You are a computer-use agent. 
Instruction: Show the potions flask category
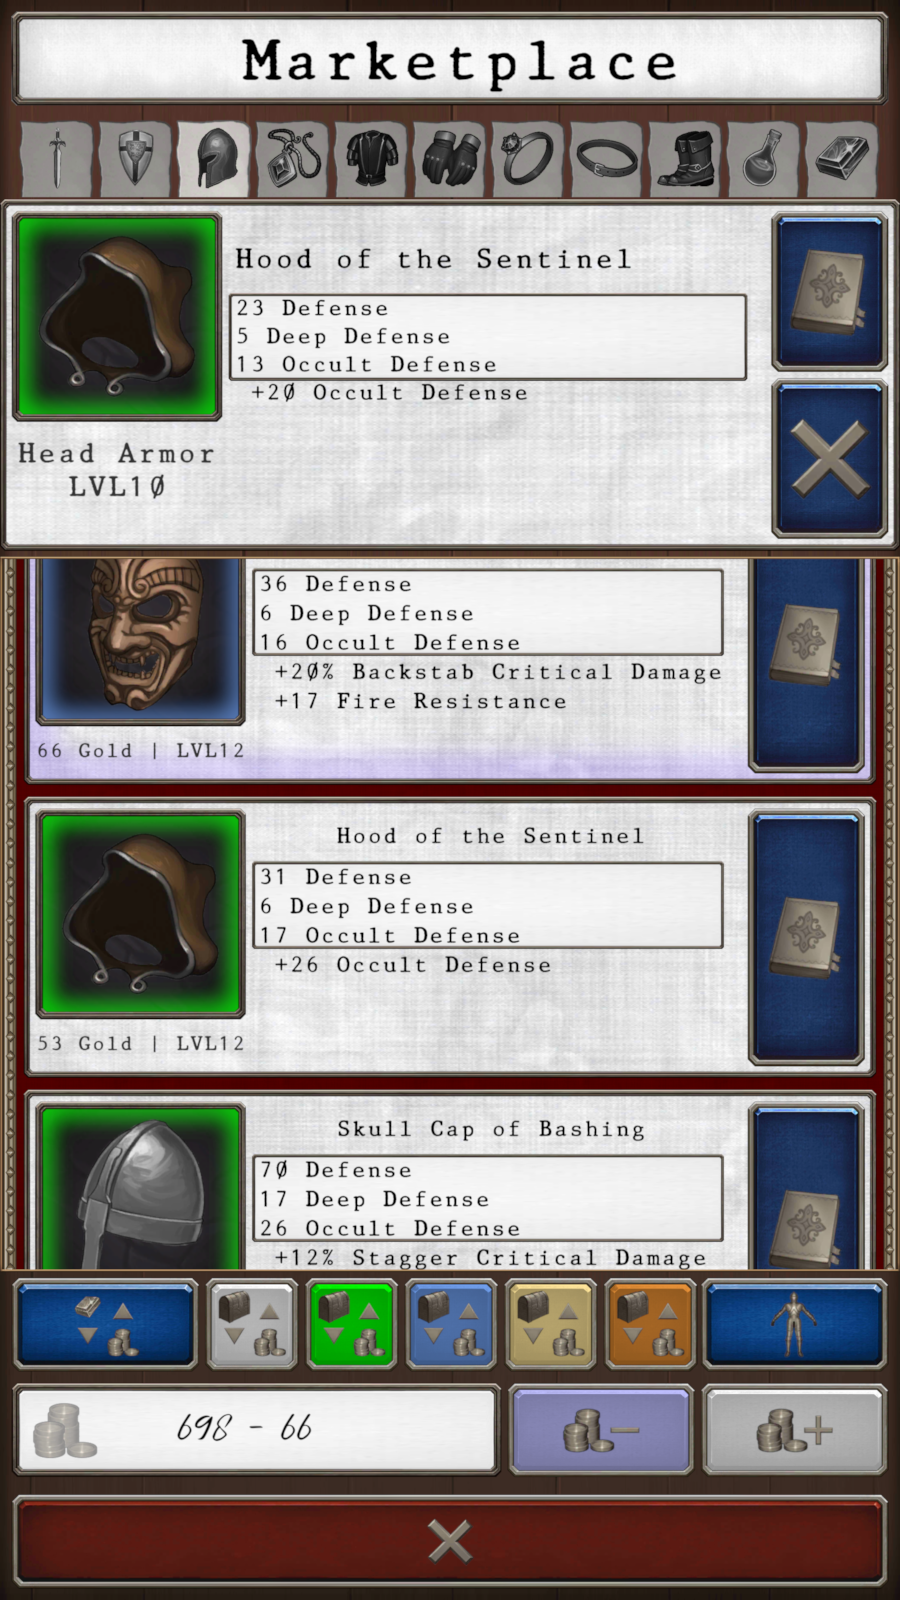point(764,158)
